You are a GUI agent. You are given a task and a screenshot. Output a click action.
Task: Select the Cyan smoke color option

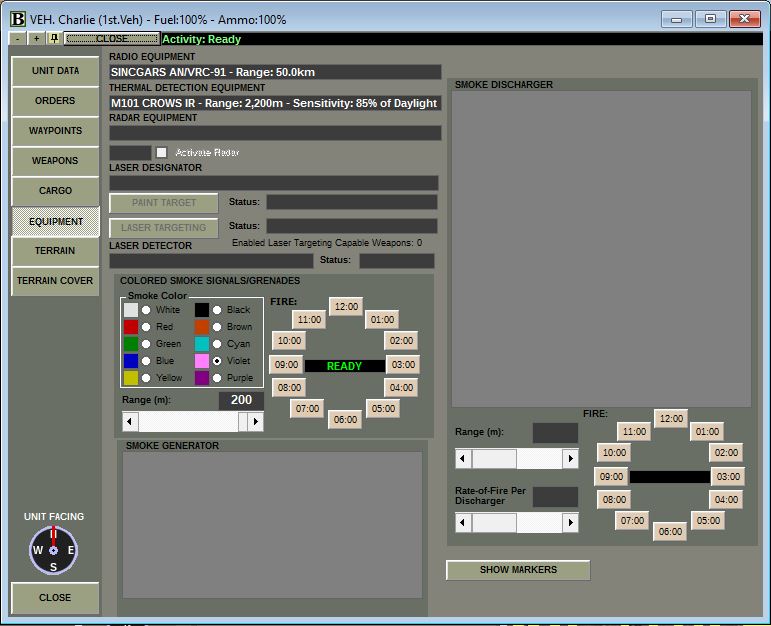(x=217, y=344)
